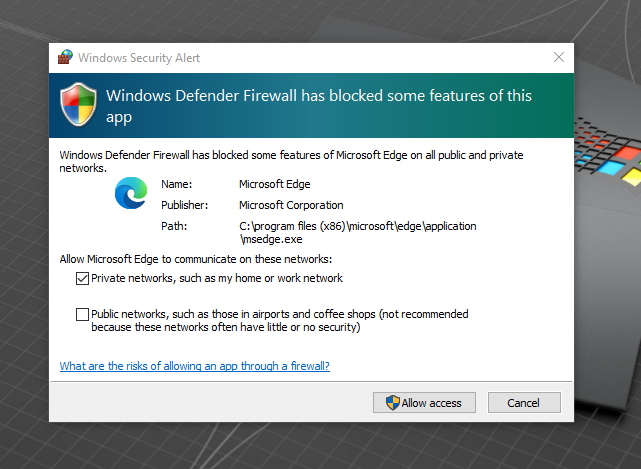Screen dimensions: 641x469
Task: Click the firewall icon in the title bar
Action: [x=65, y=57]
